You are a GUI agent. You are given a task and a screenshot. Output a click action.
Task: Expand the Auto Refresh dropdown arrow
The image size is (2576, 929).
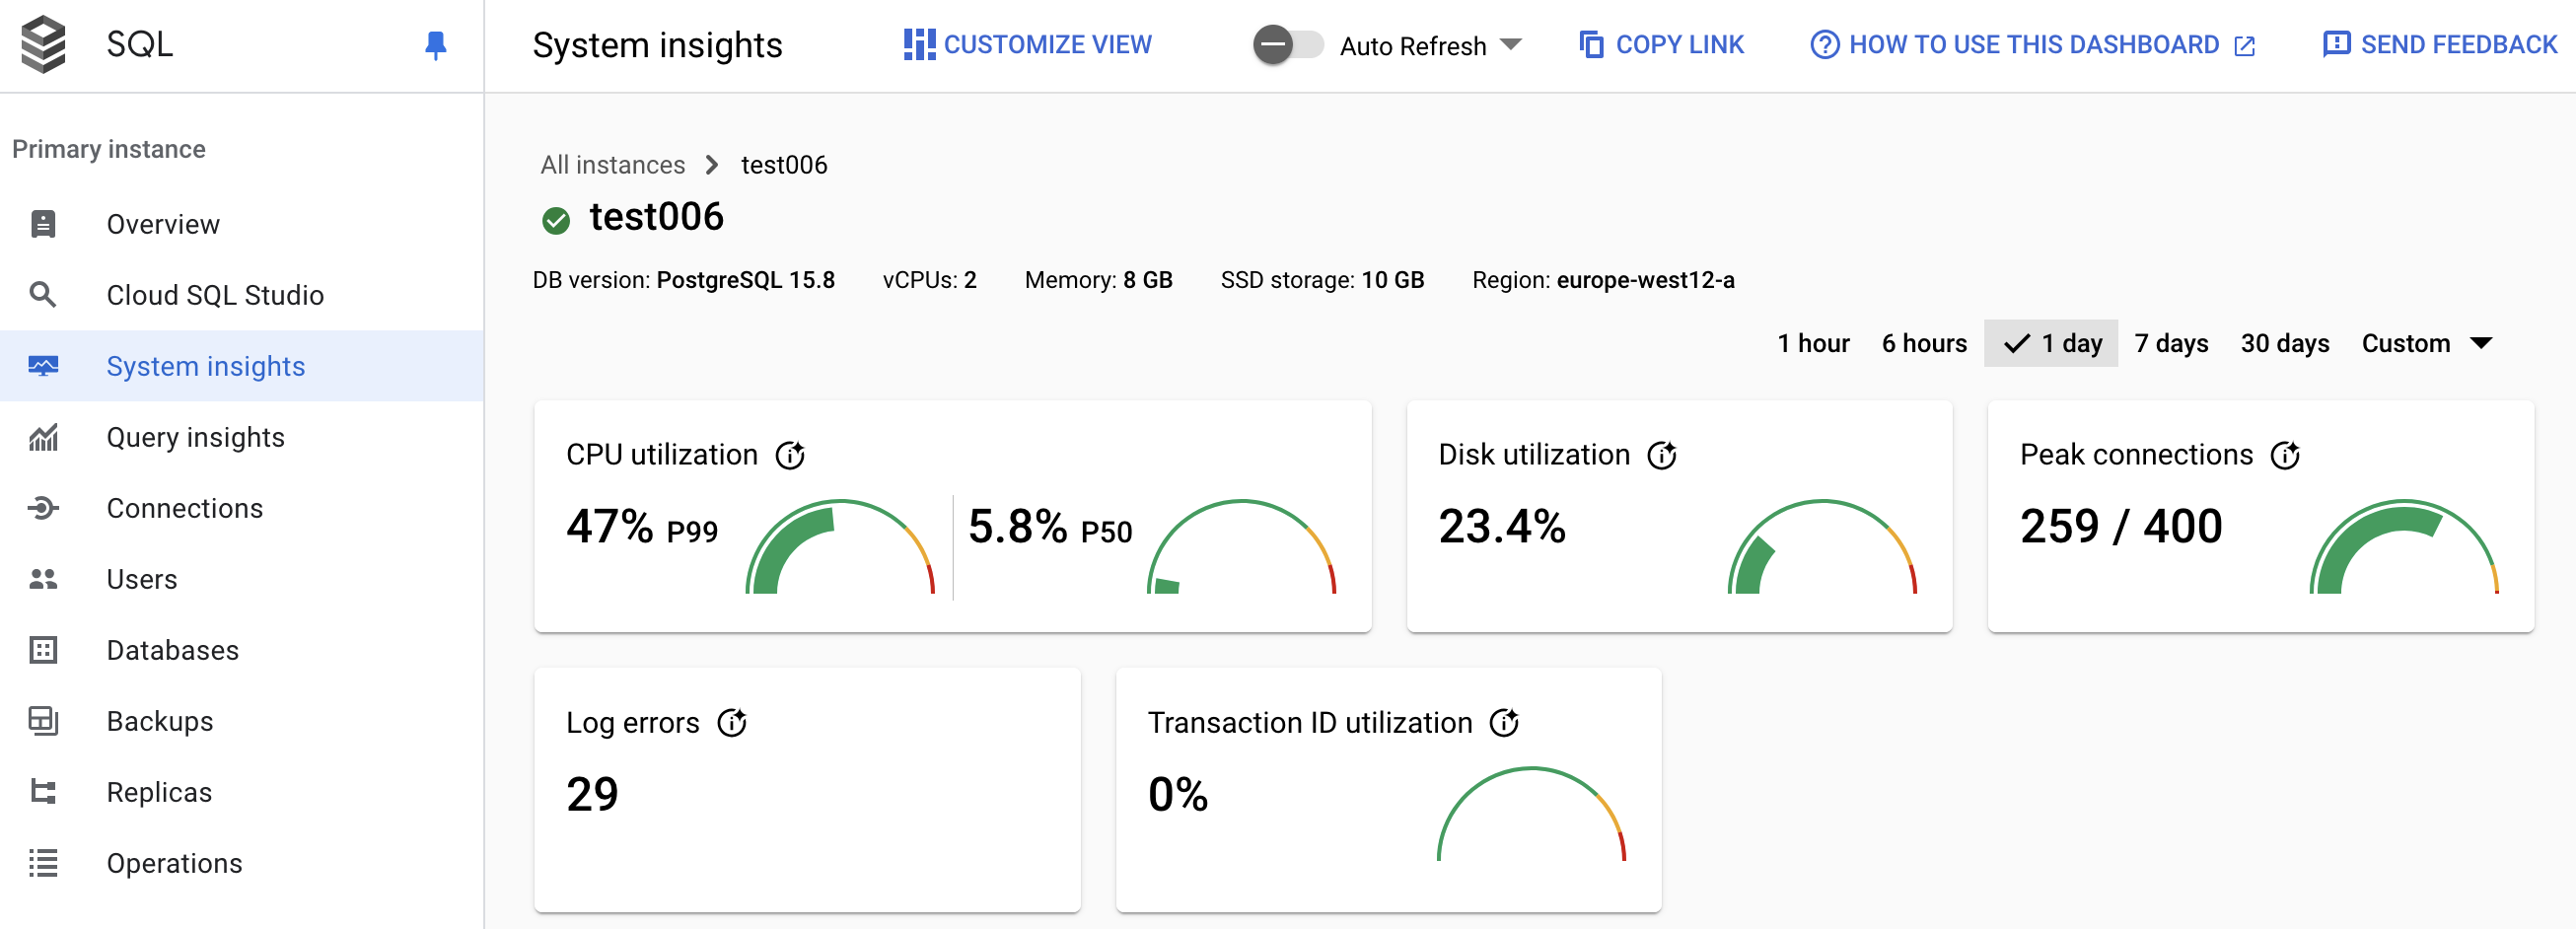tap(1511, 45)
